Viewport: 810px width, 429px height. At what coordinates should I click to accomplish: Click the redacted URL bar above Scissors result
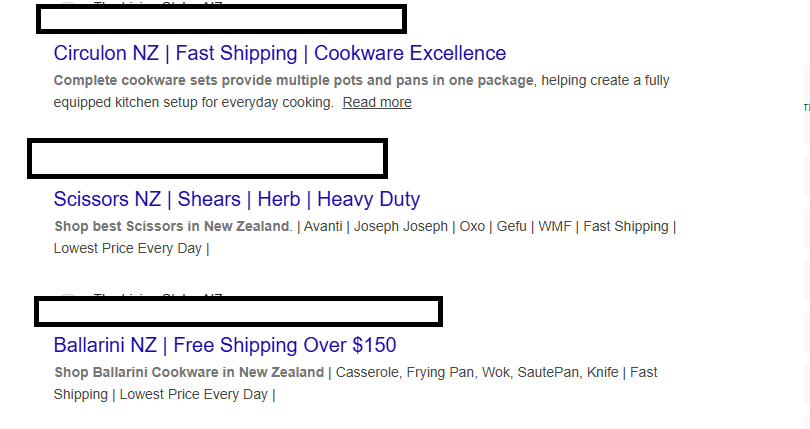[x=207, y=159]
